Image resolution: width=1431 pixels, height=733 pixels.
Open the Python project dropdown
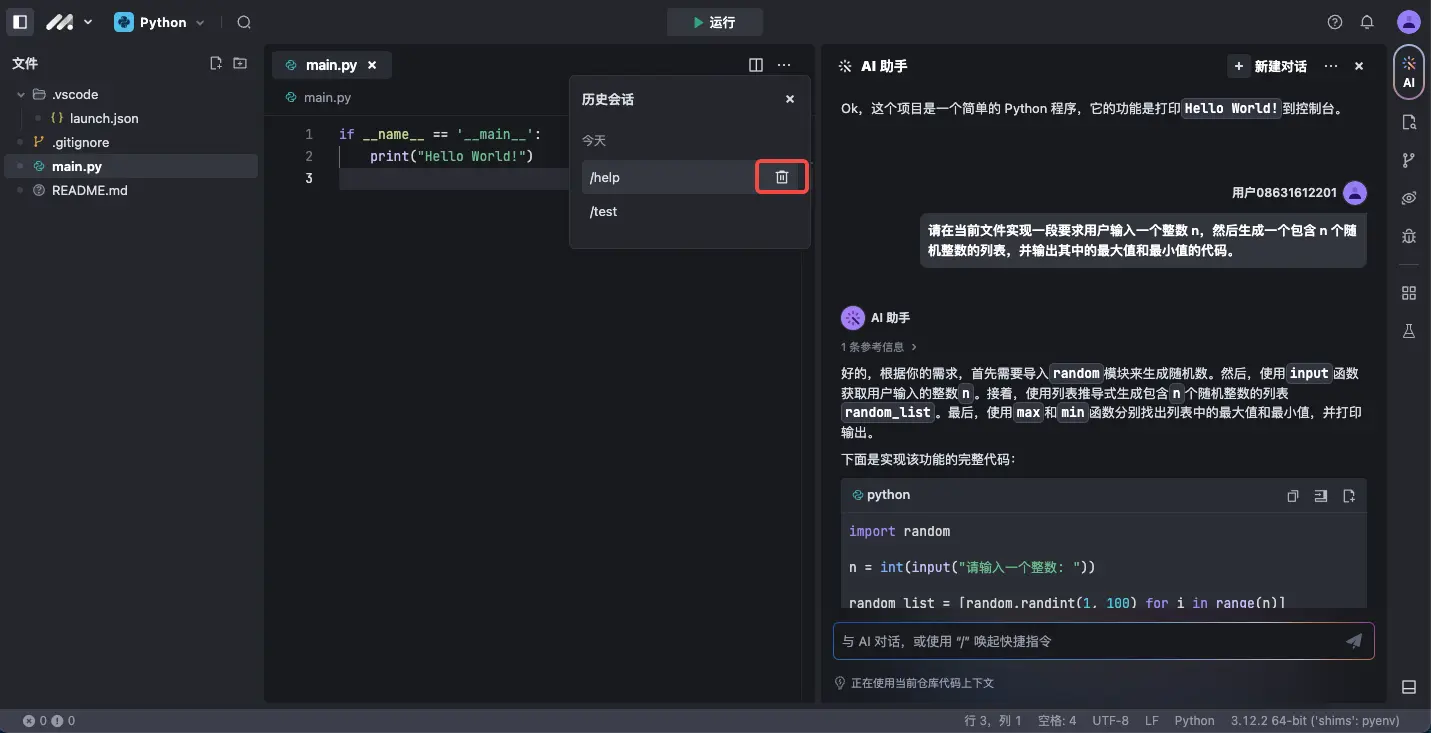pyautogui.click(x=160, y=22)
